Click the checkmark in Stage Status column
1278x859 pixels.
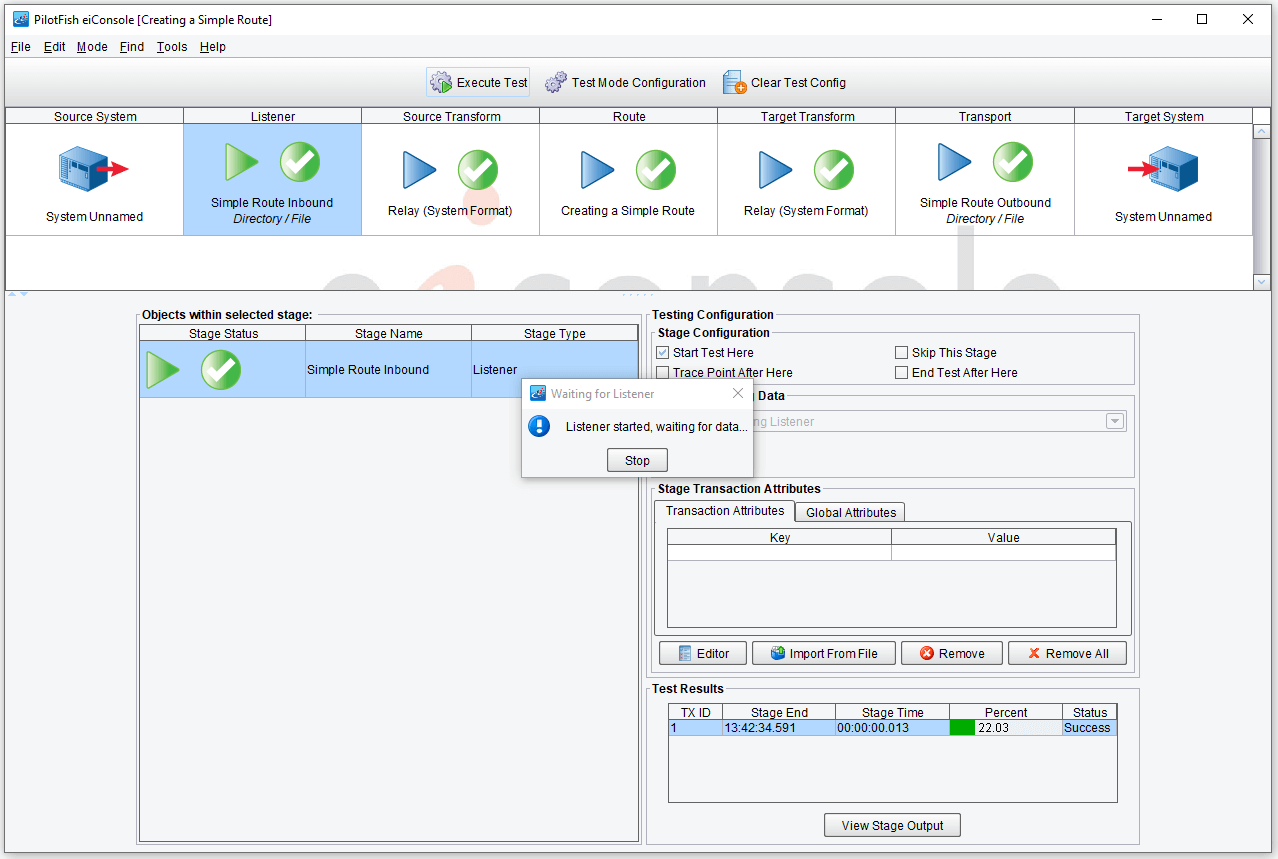coord(221,370)
